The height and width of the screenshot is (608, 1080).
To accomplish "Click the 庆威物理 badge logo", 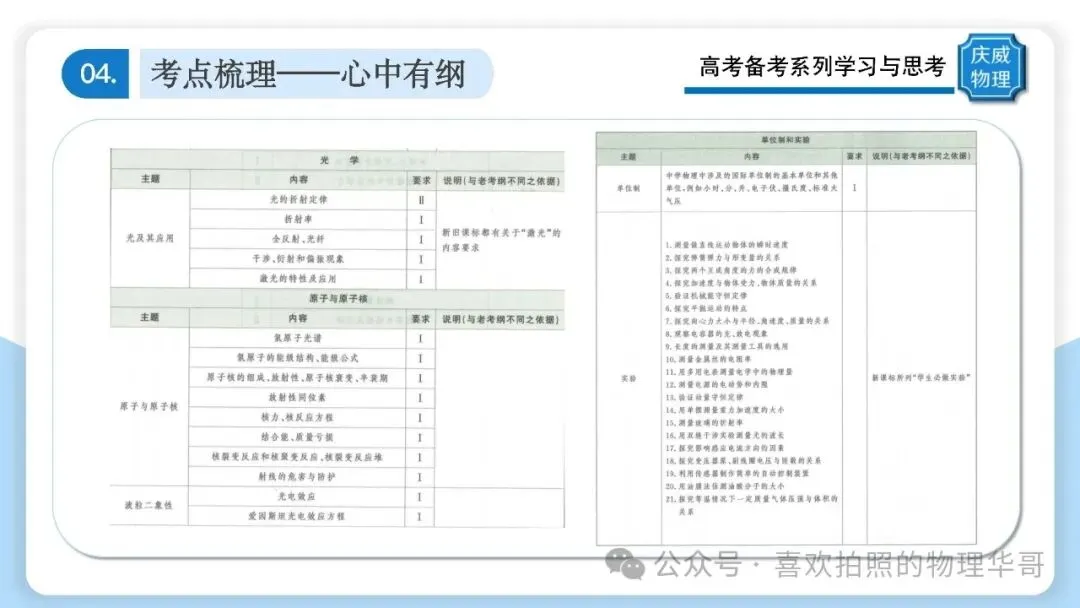I will click(992, 67).
